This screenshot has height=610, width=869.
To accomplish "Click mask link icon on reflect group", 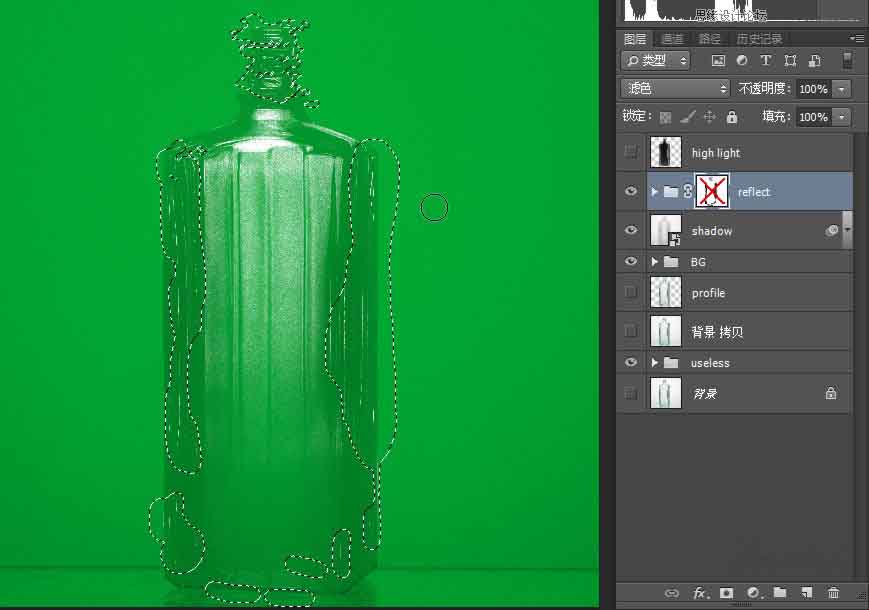I will point(688,192).
